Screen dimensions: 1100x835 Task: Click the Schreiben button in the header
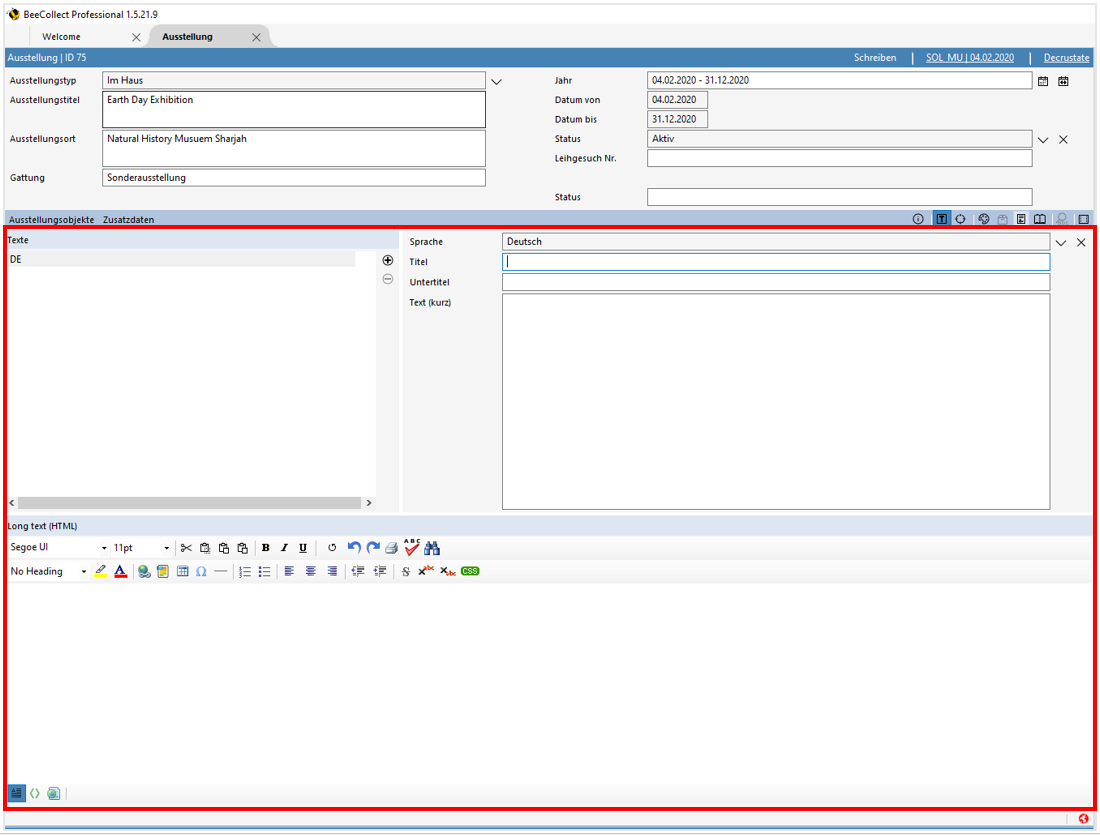point(875,58)
